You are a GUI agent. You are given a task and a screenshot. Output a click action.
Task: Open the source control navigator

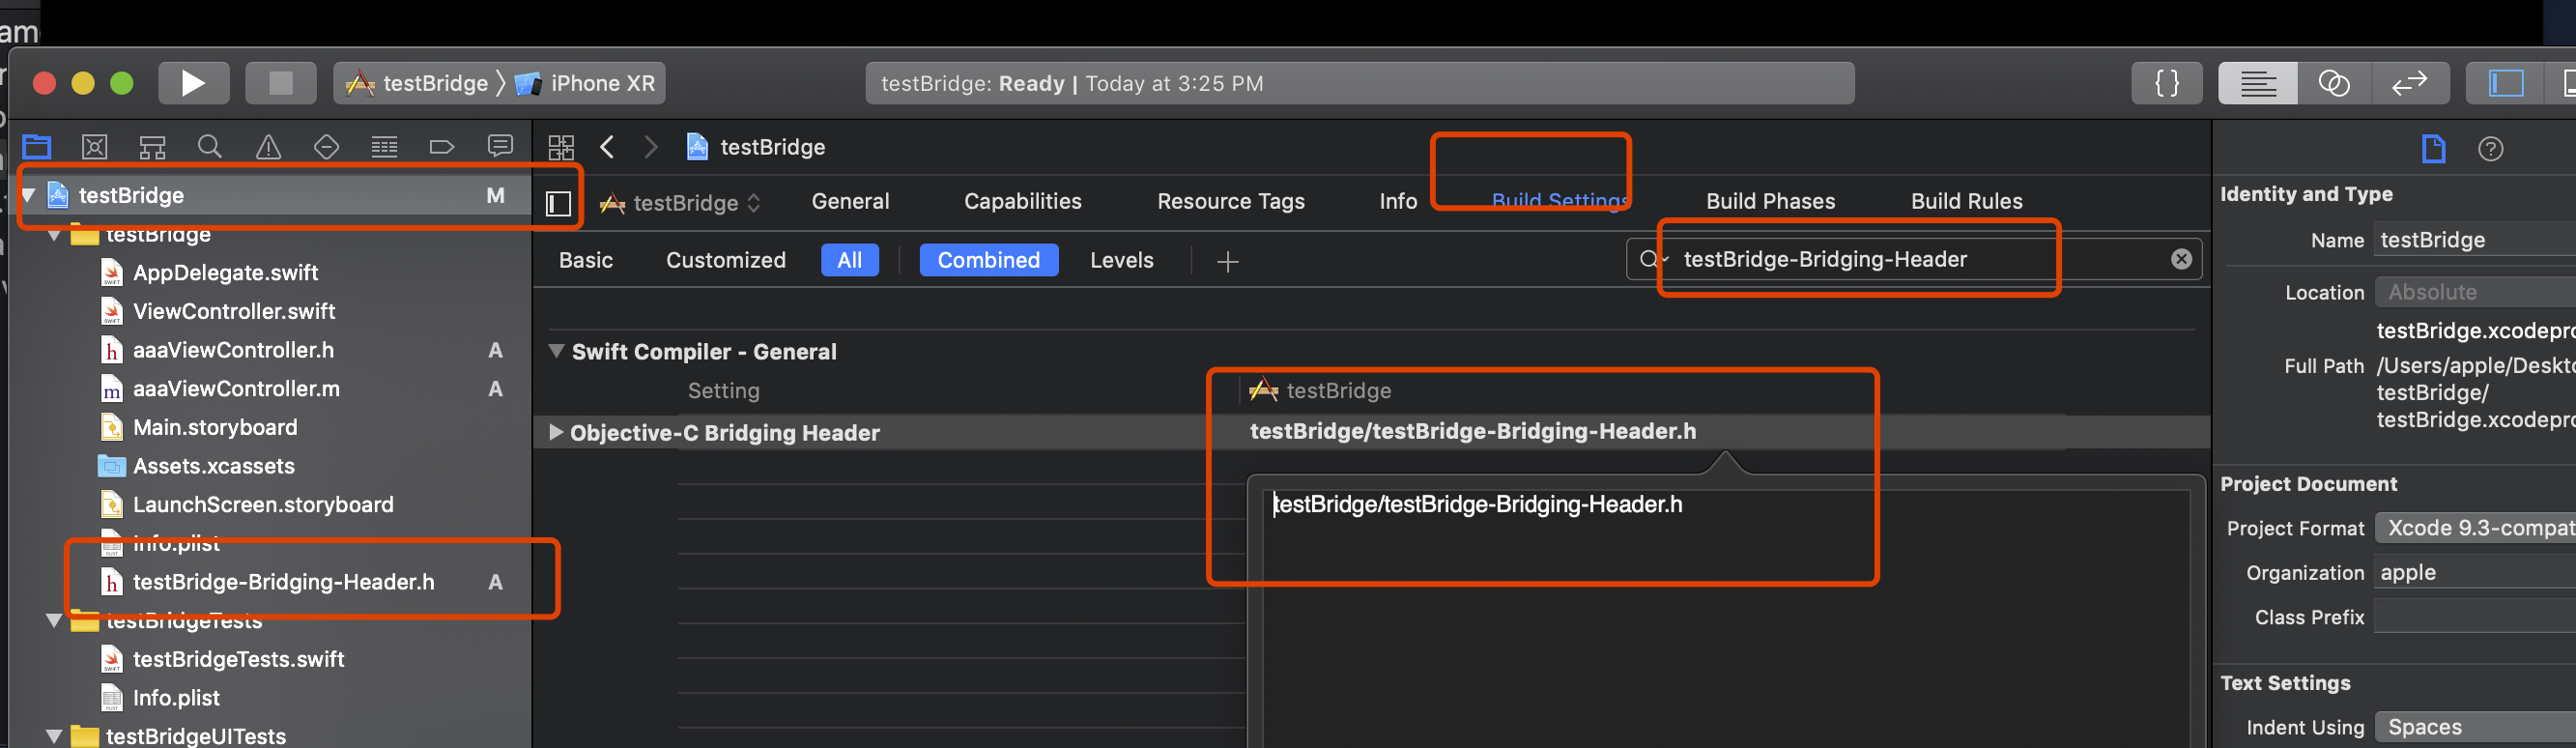coord(95,147)
